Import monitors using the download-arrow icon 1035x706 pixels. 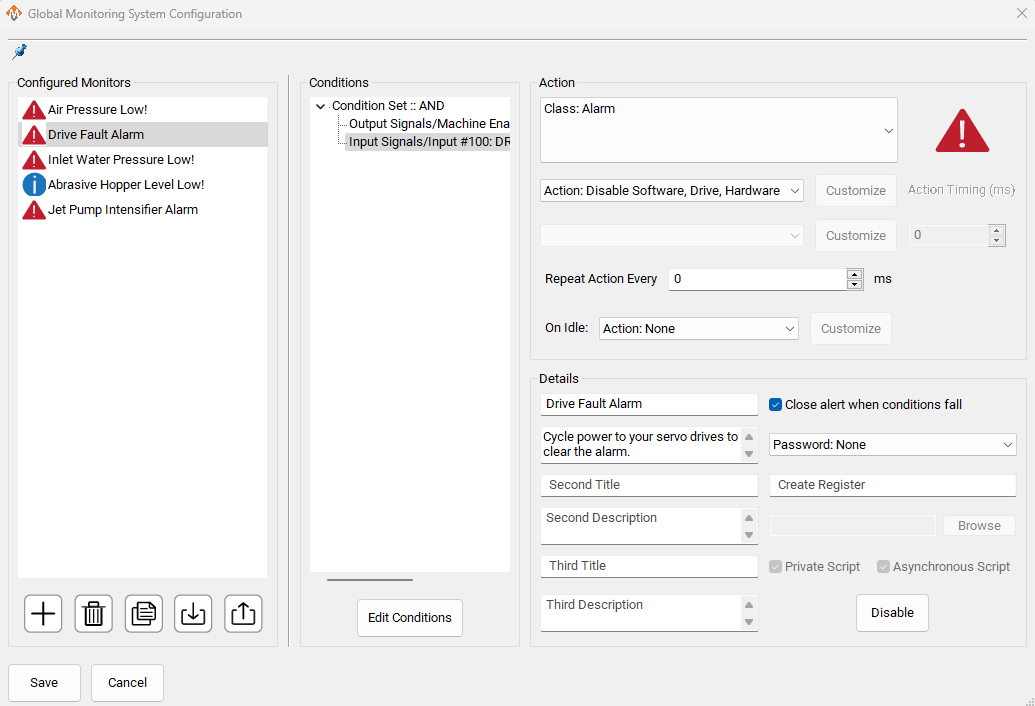point(193,613)
